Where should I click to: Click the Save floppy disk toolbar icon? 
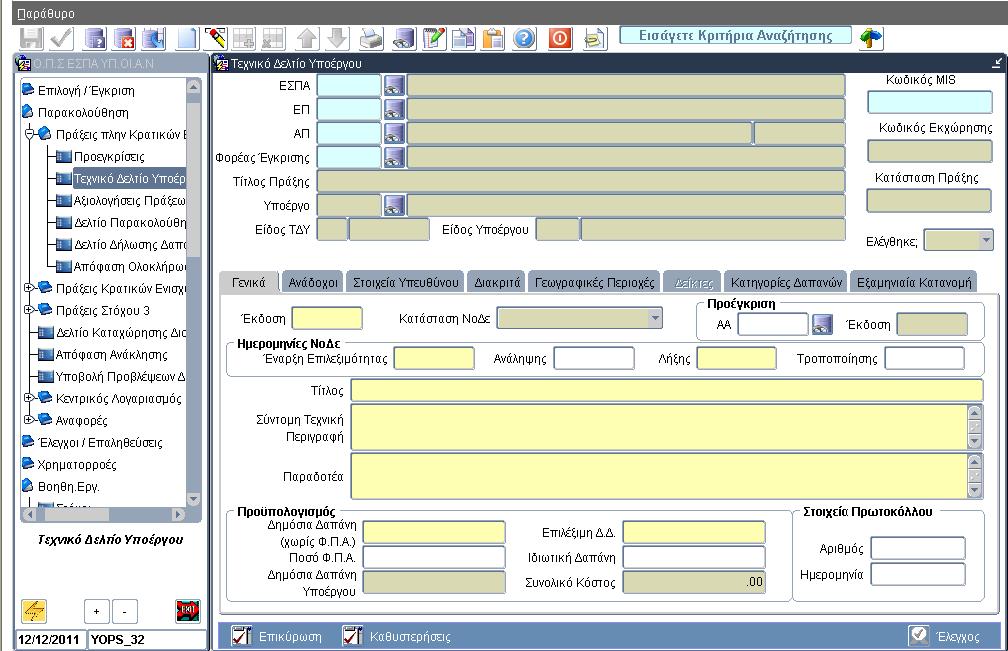[x=31, y=39]
